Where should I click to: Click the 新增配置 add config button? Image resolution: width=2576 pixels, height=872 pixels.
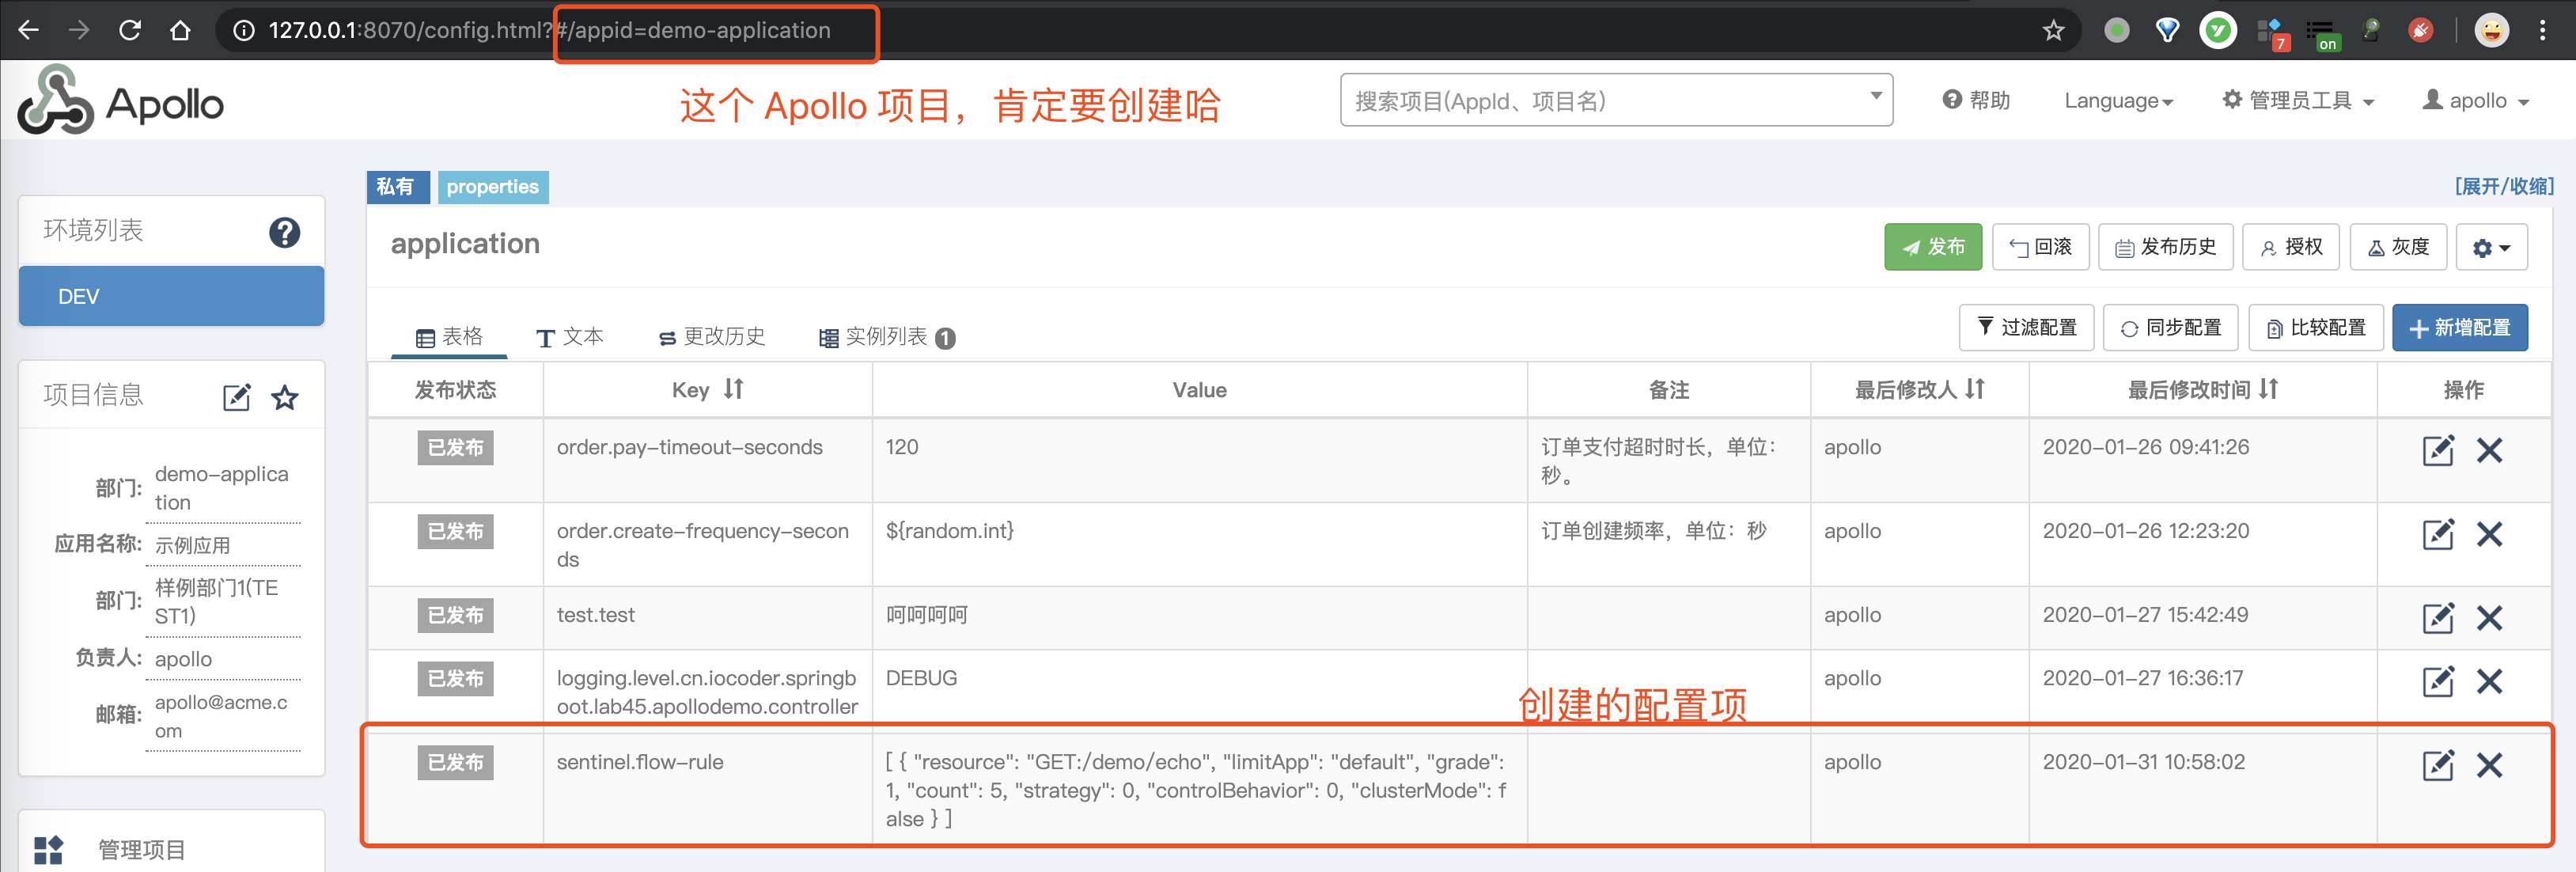pyautogui.click(x=2459, y=328)
